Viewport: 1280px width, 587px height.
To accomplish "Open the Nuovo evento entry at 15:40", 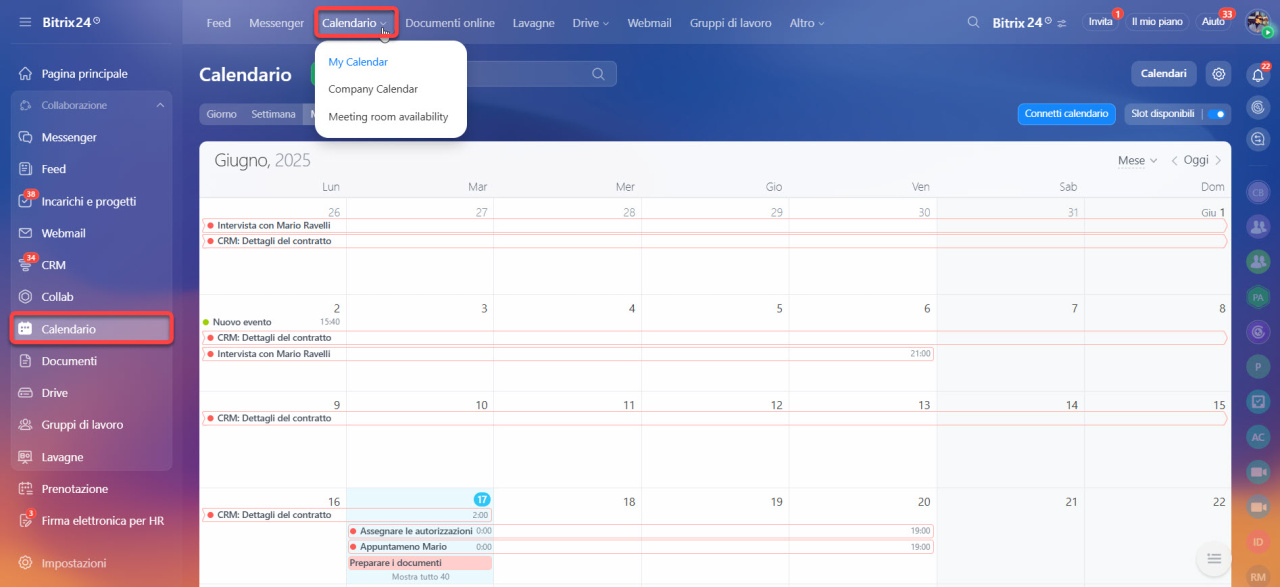I will [x=272, y=322].
